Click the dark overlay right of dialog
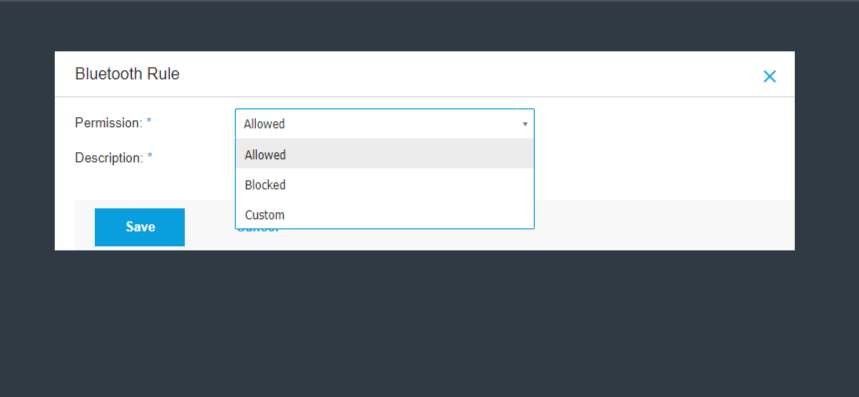 [x=827, y=151]
